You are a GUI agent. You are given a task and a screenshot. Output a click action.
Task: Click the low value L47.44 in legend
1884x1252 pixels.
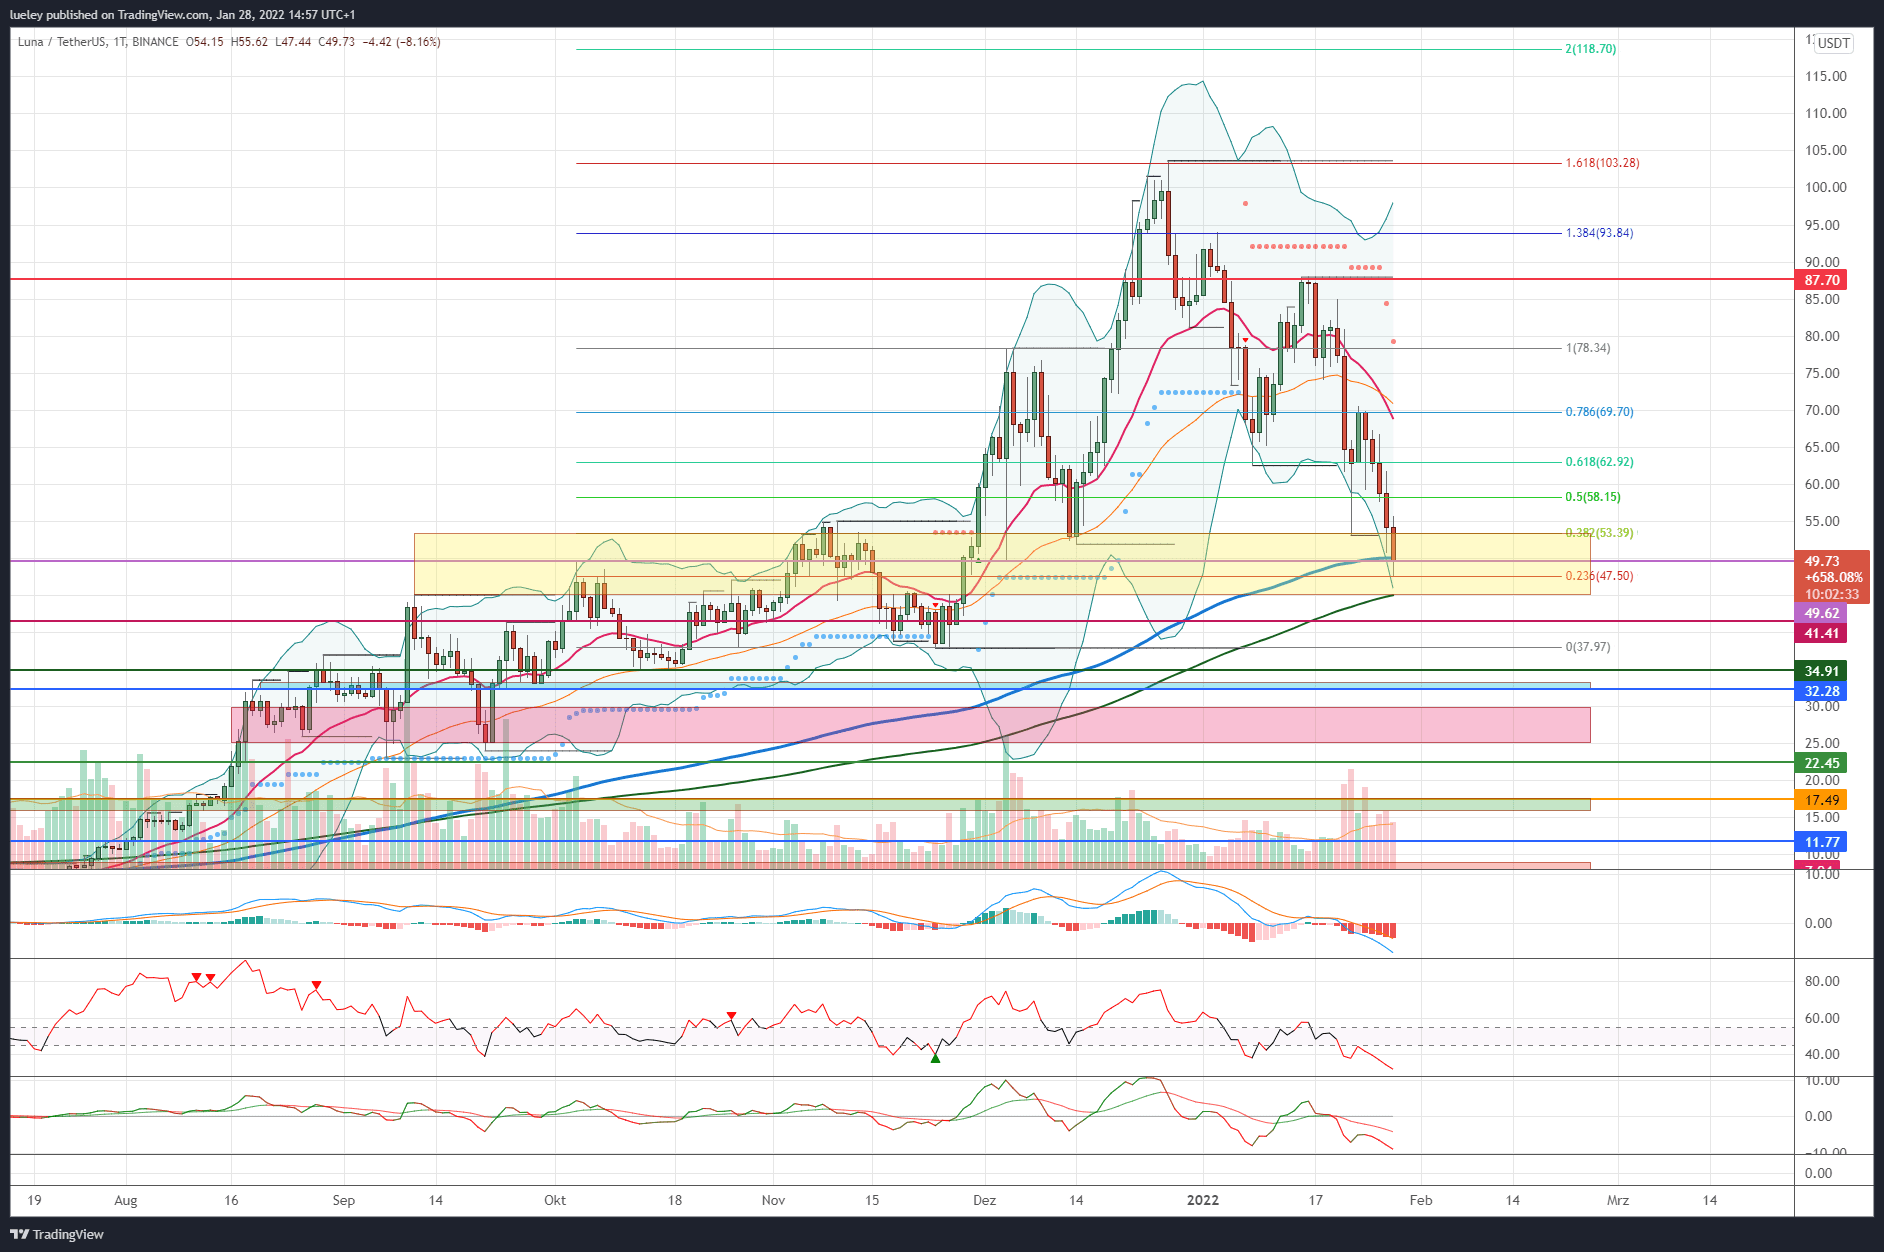pyautogui.click(x=293, y=42)
